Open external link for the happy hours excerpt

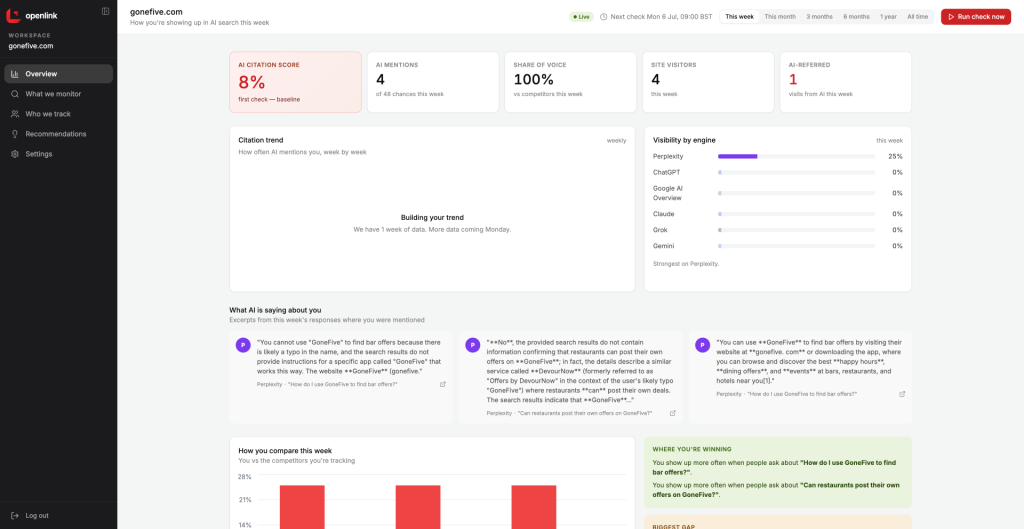pyautogui.click(x=903, y=394)
